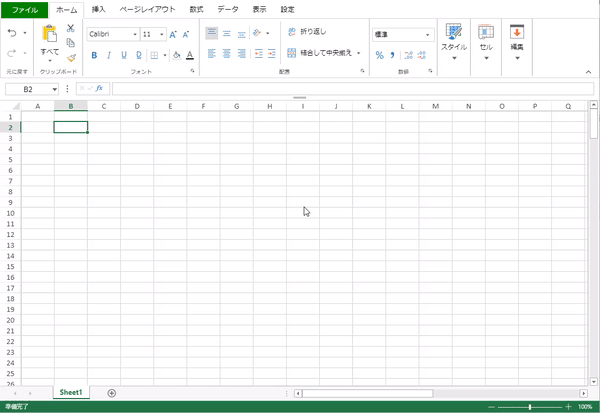The height and width of the screenshot is (413, 600).
Task: Click the Increase Font Size icon
Action: click(x=173, y=34)
